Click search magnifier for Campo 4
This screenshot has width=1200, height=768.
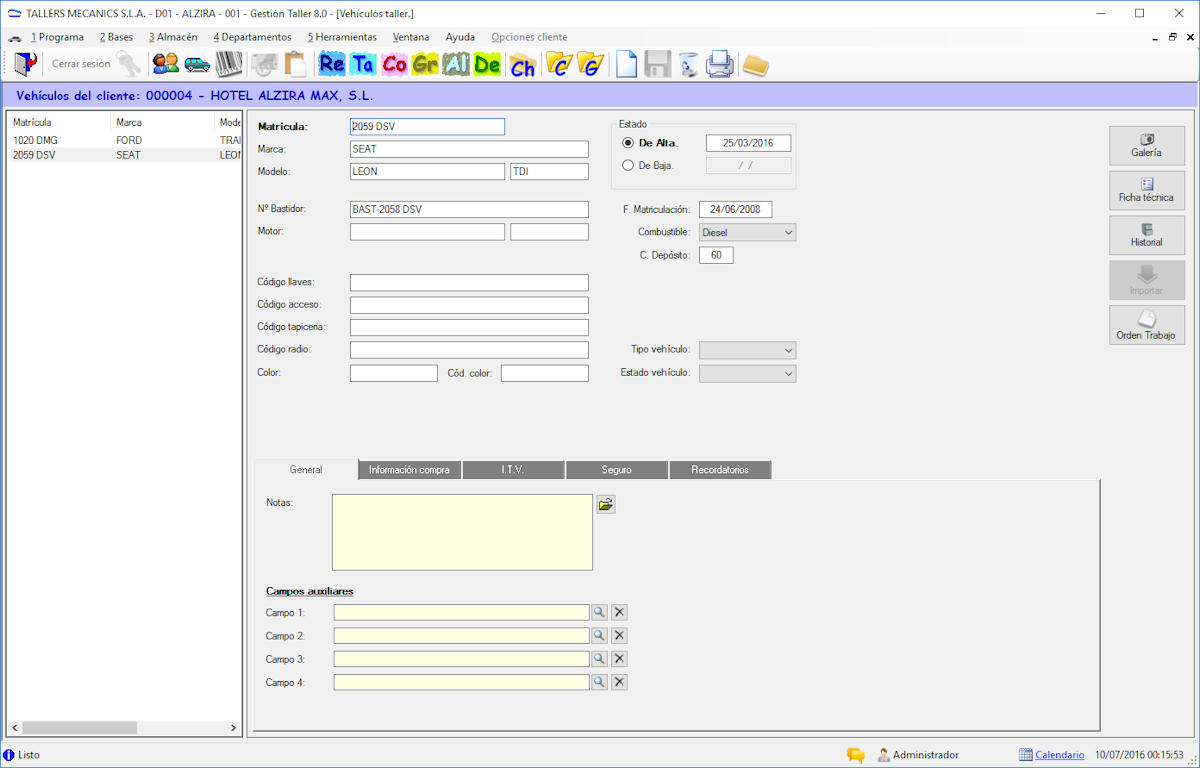pos(599,682)
